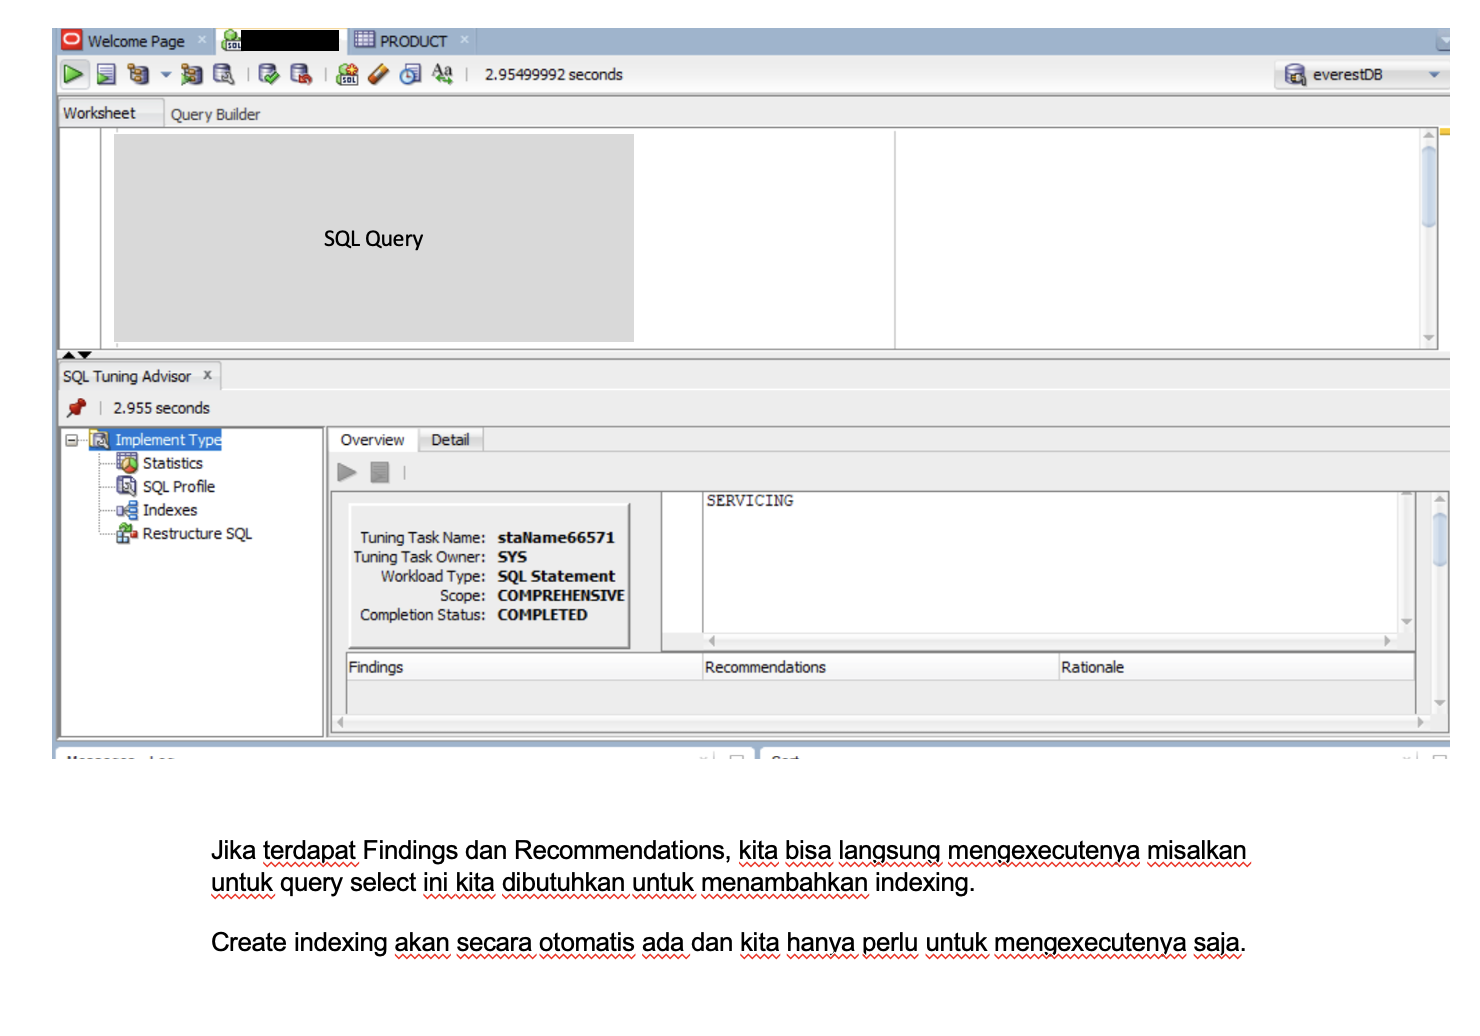Switch to the Welcome Page tab
The image size is (1480, 1036).
coord(135,41)
